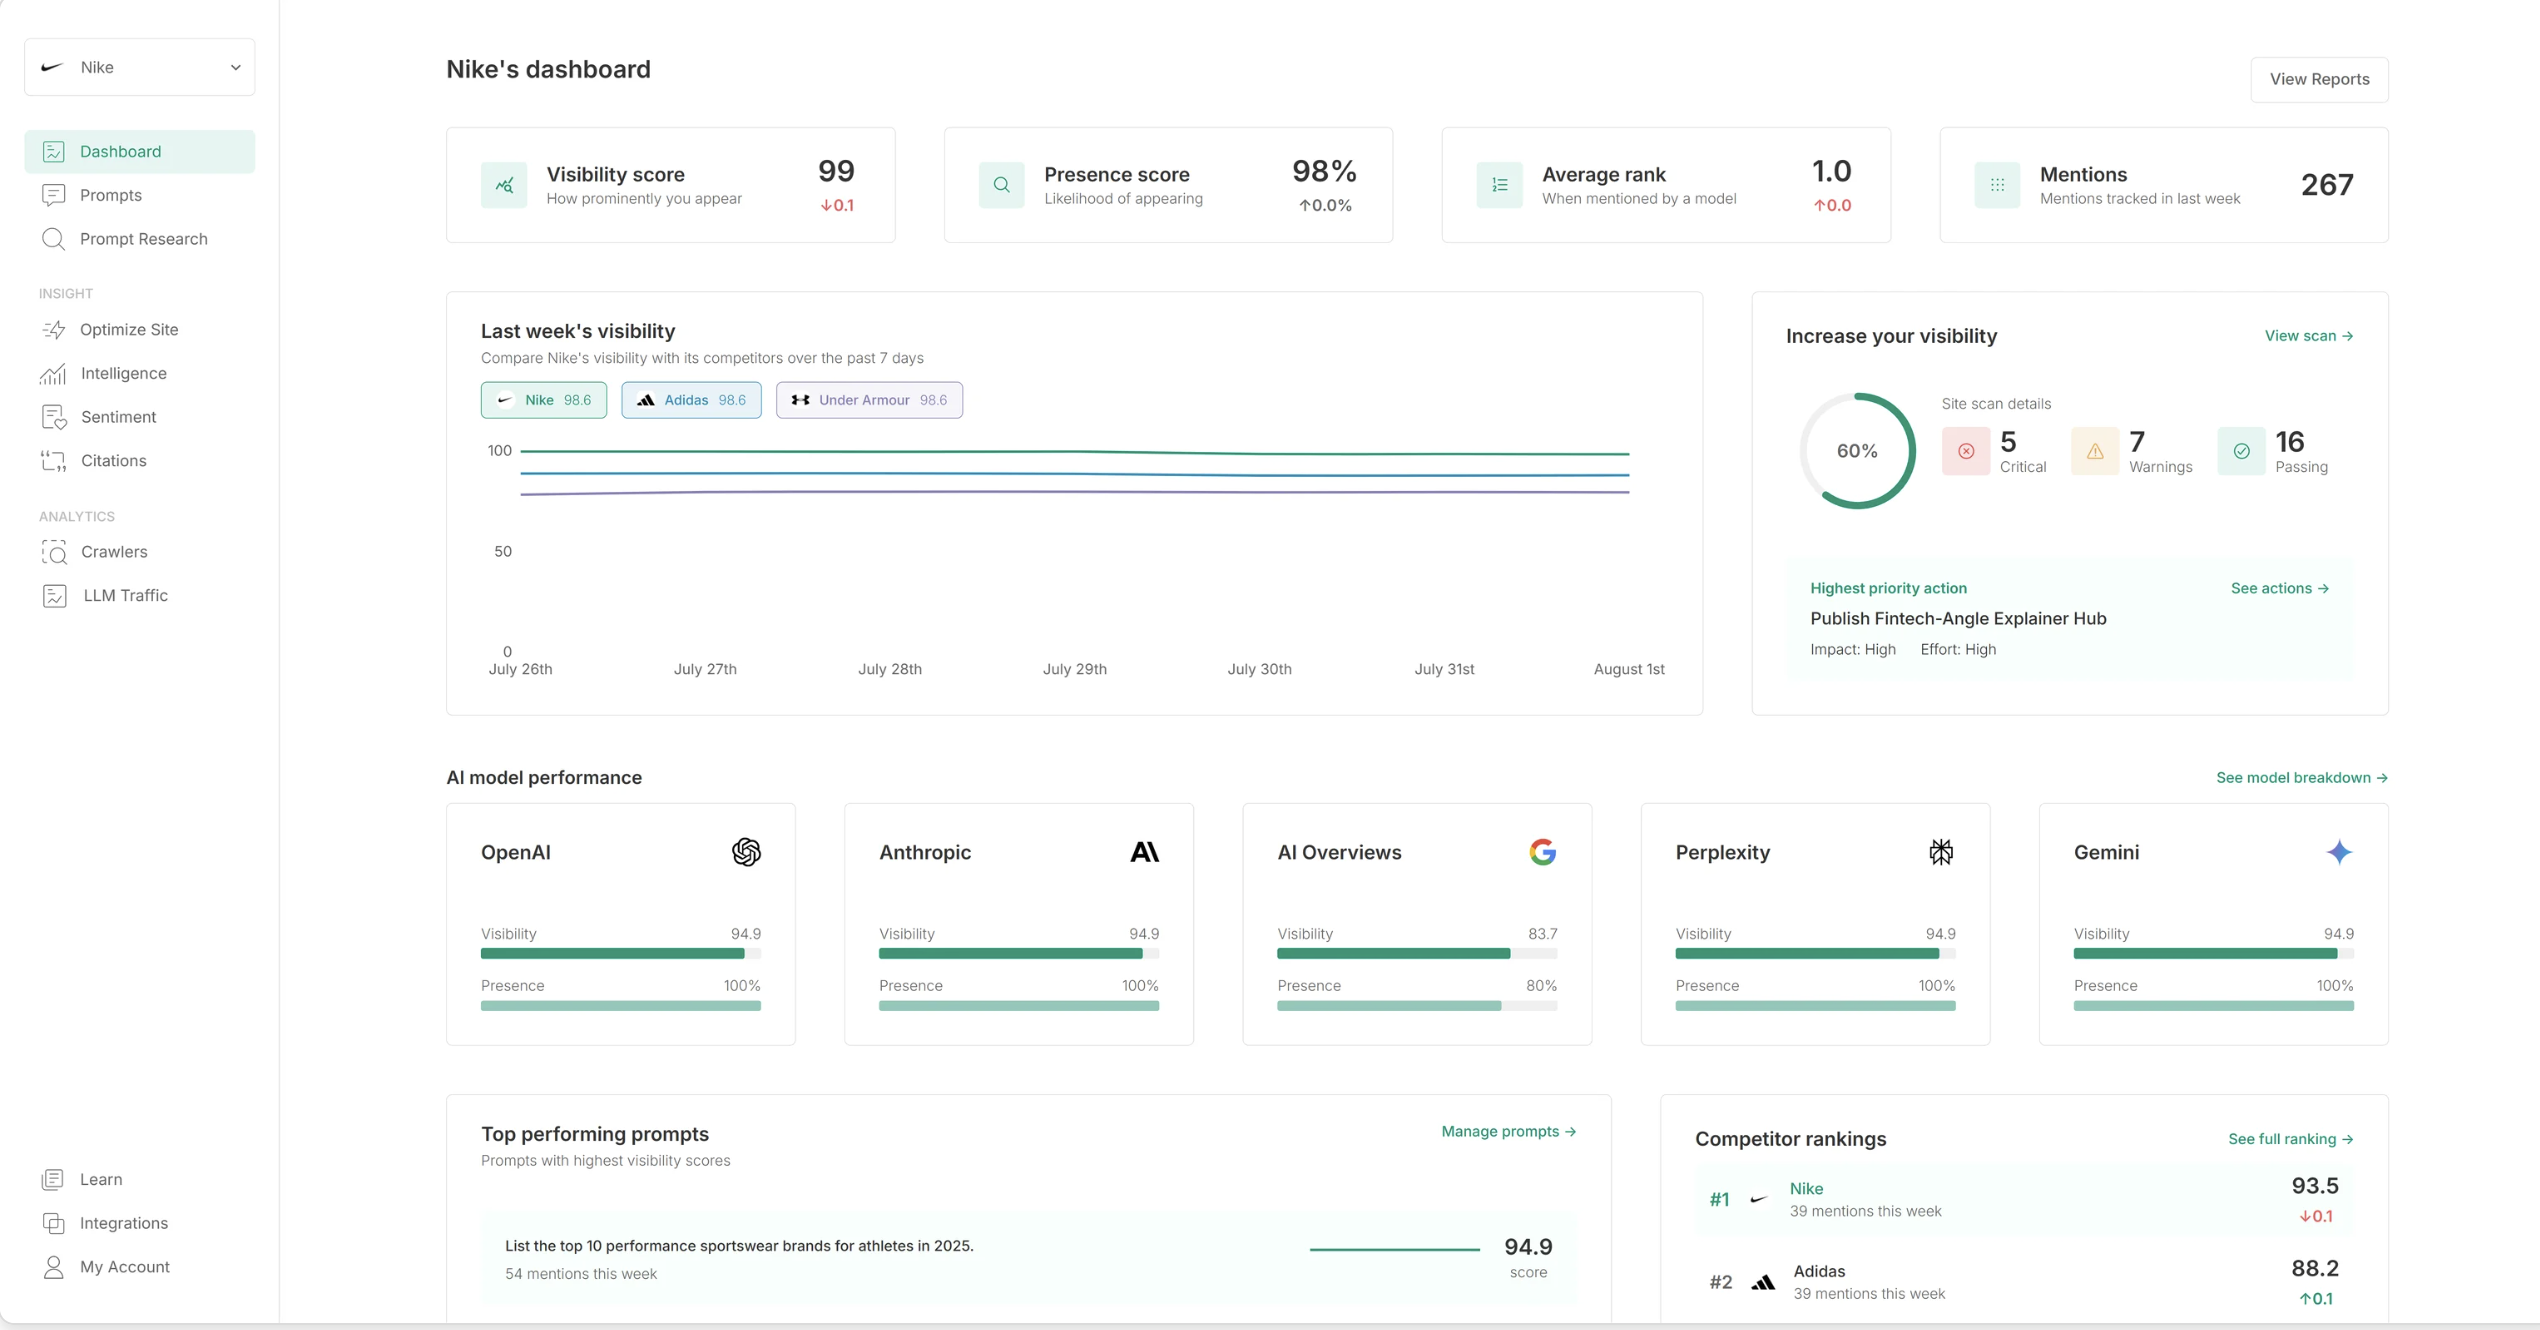Viewport: 2540px width, 1330px height.
Task: Follow the Manage prompts link
Action: tap(1508, 1131)
